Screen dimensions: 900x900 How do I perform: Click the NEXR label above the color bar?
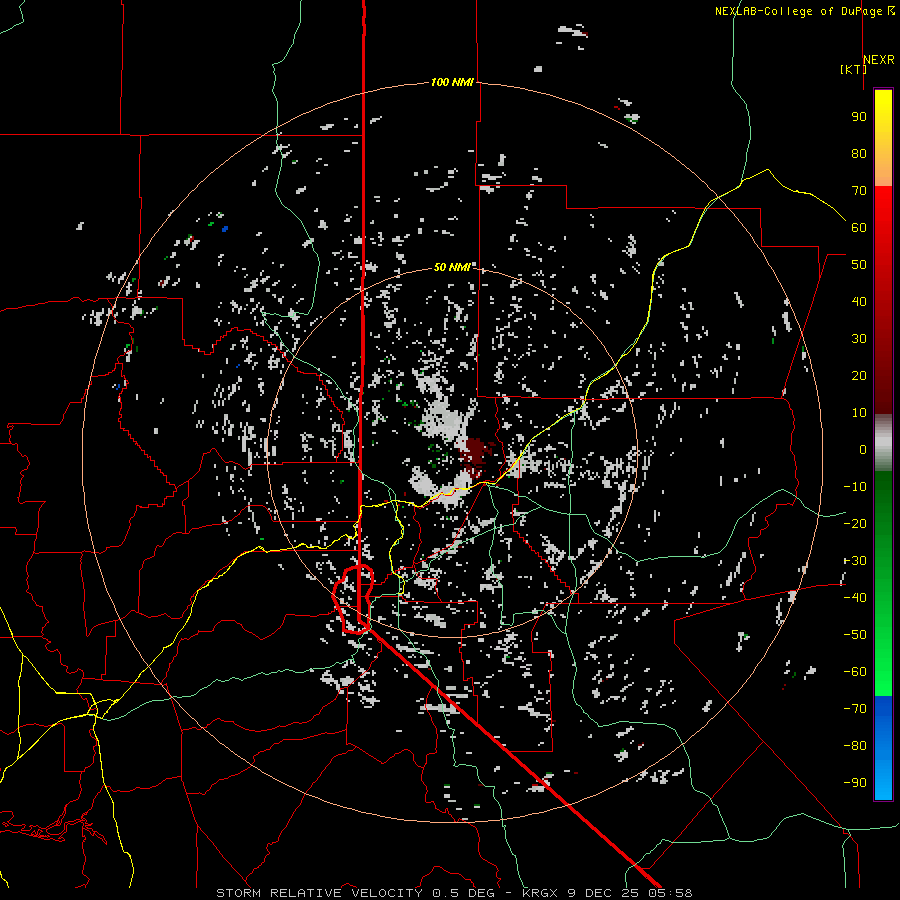[879, 60]
